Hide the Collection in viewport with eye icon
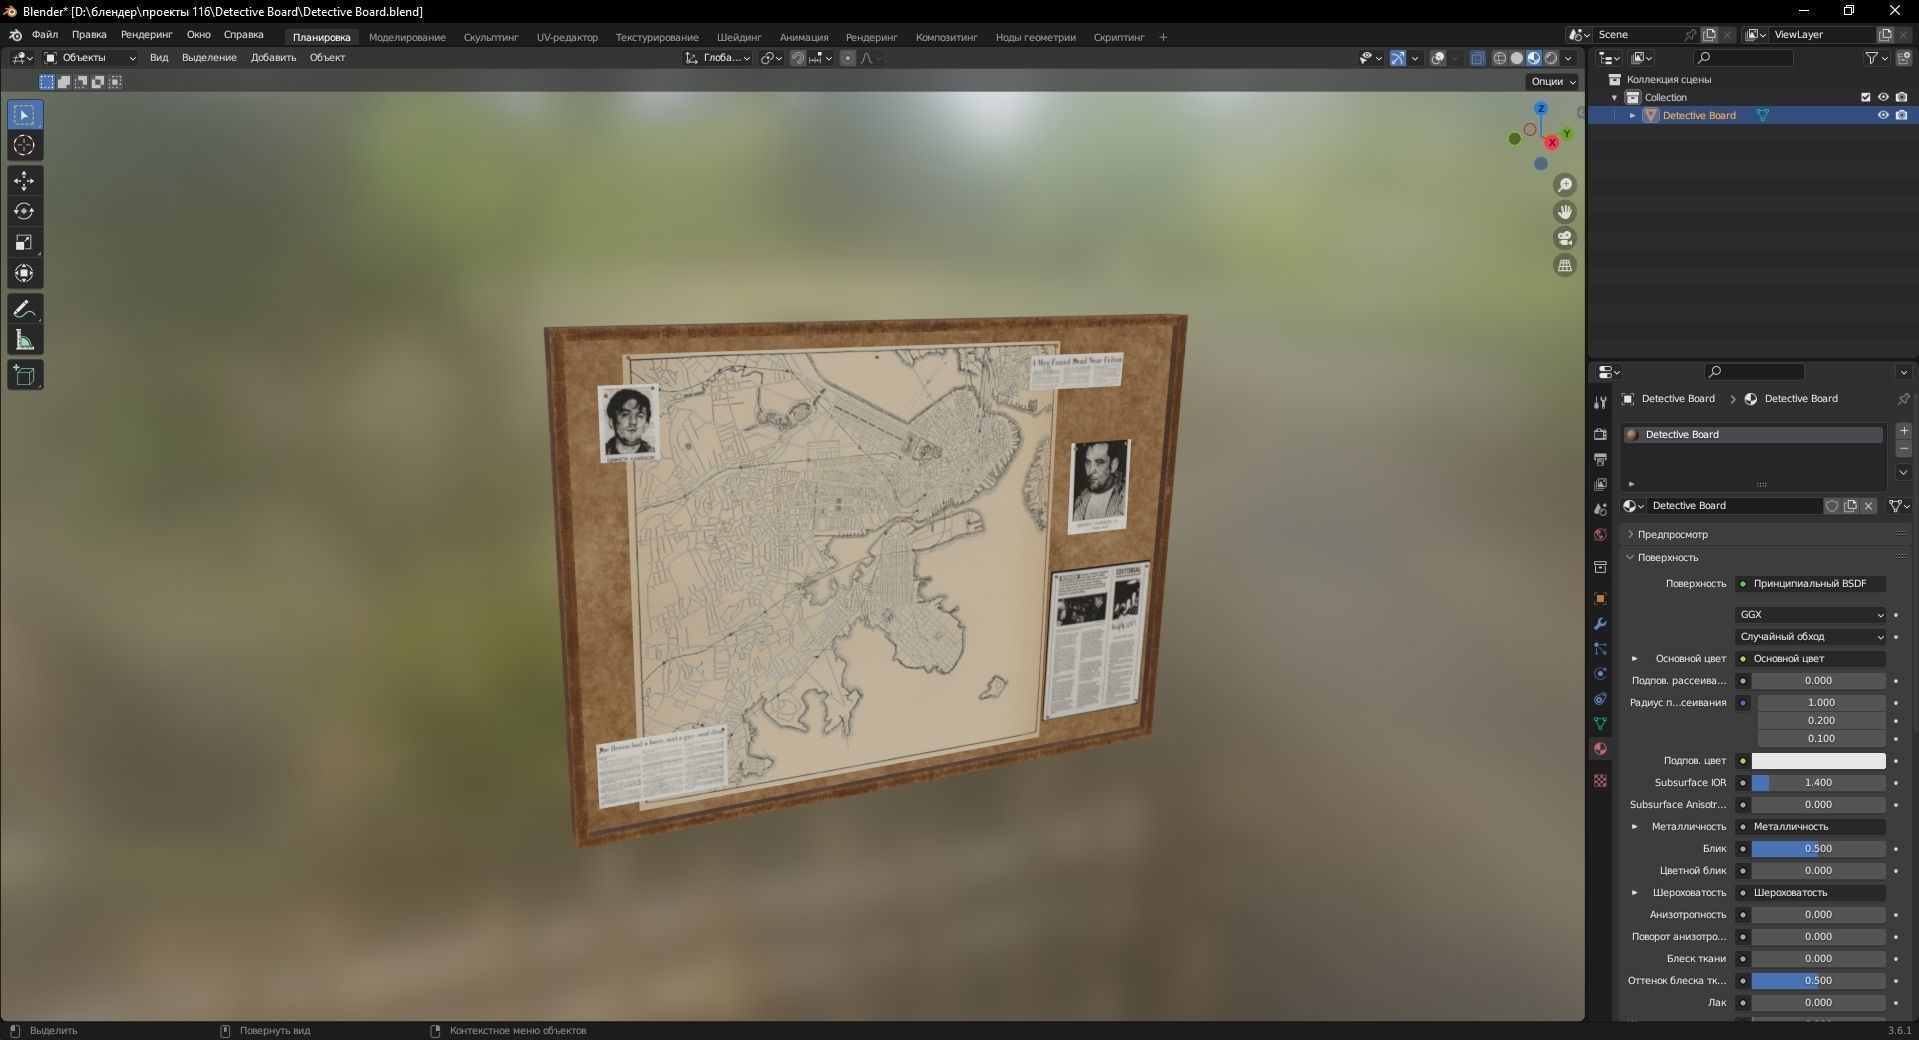 [1883, 98]
